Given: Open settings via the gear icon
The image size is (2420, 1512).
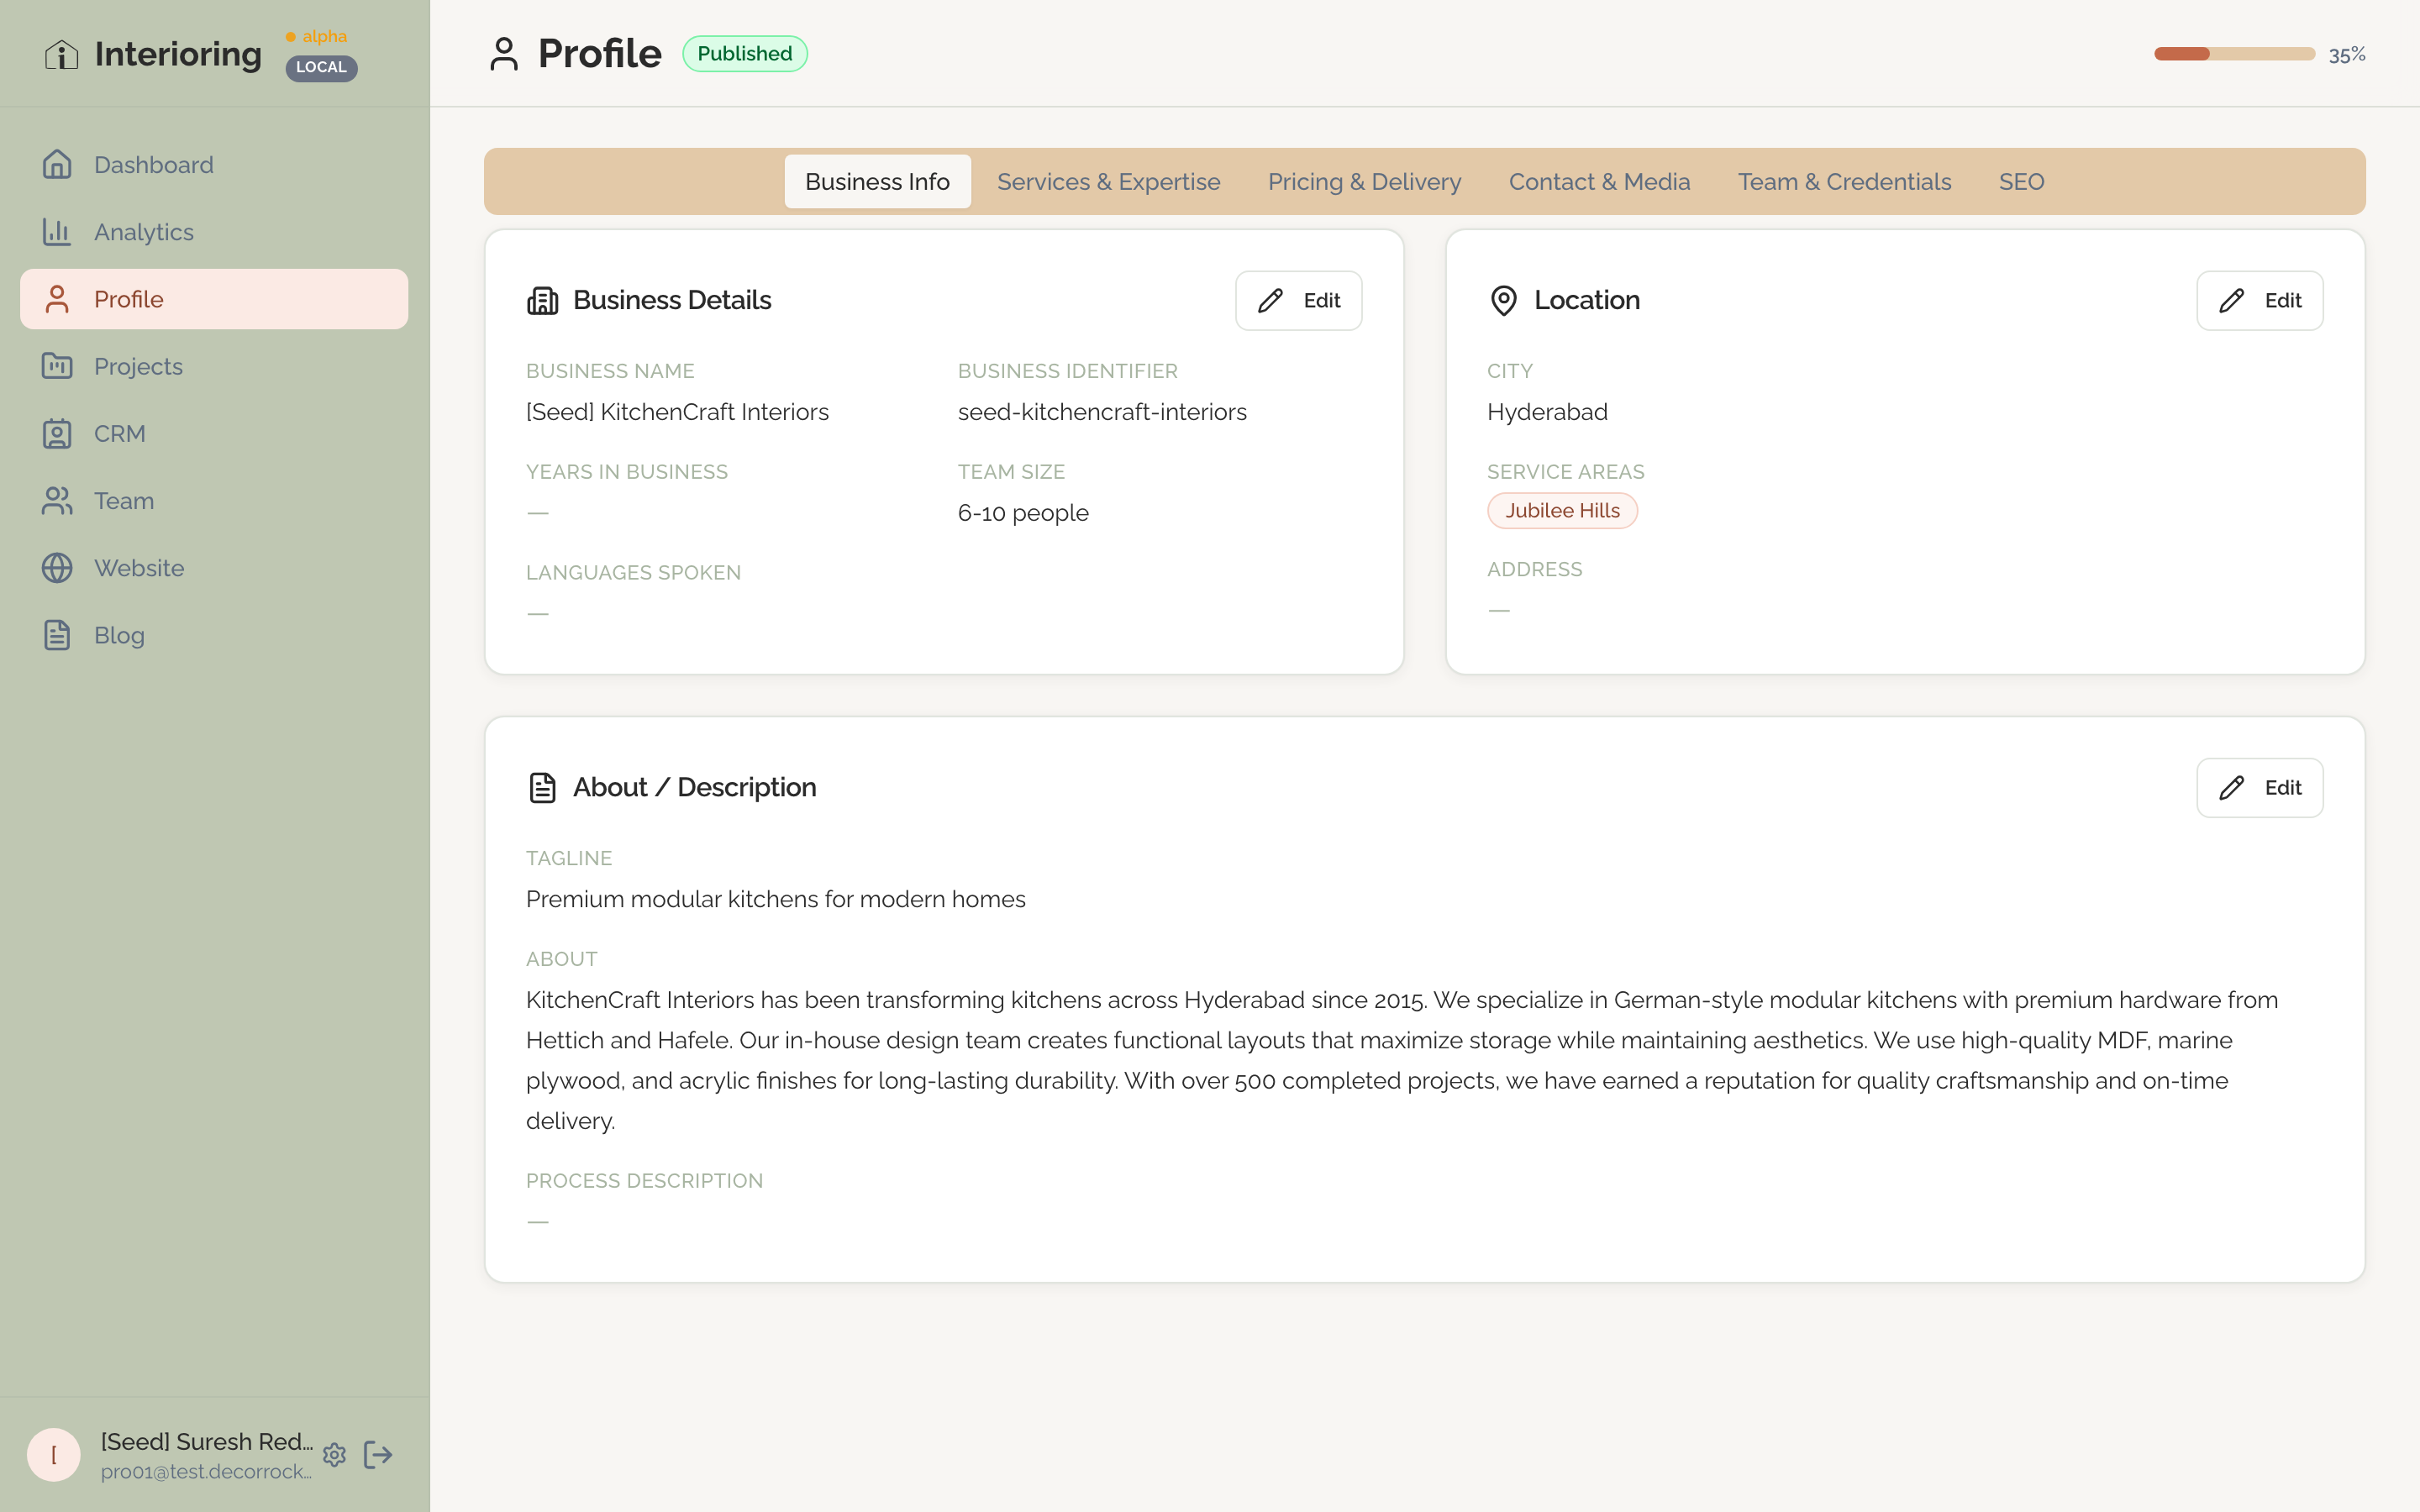Looking at the screenshot, I should pyautogui.click(x=334, y=1455).
